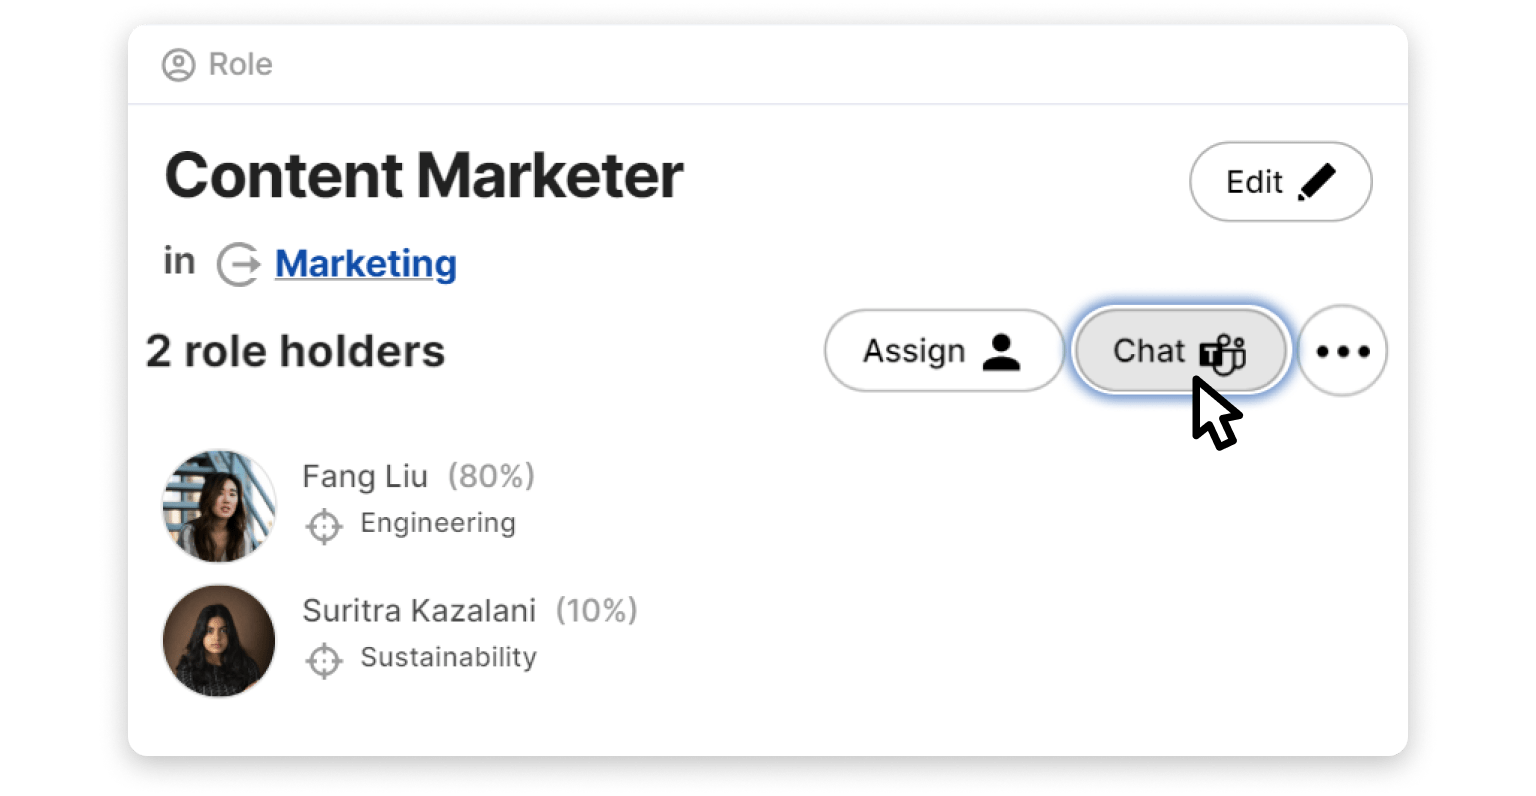Click the Role header label

coord(240,65)
